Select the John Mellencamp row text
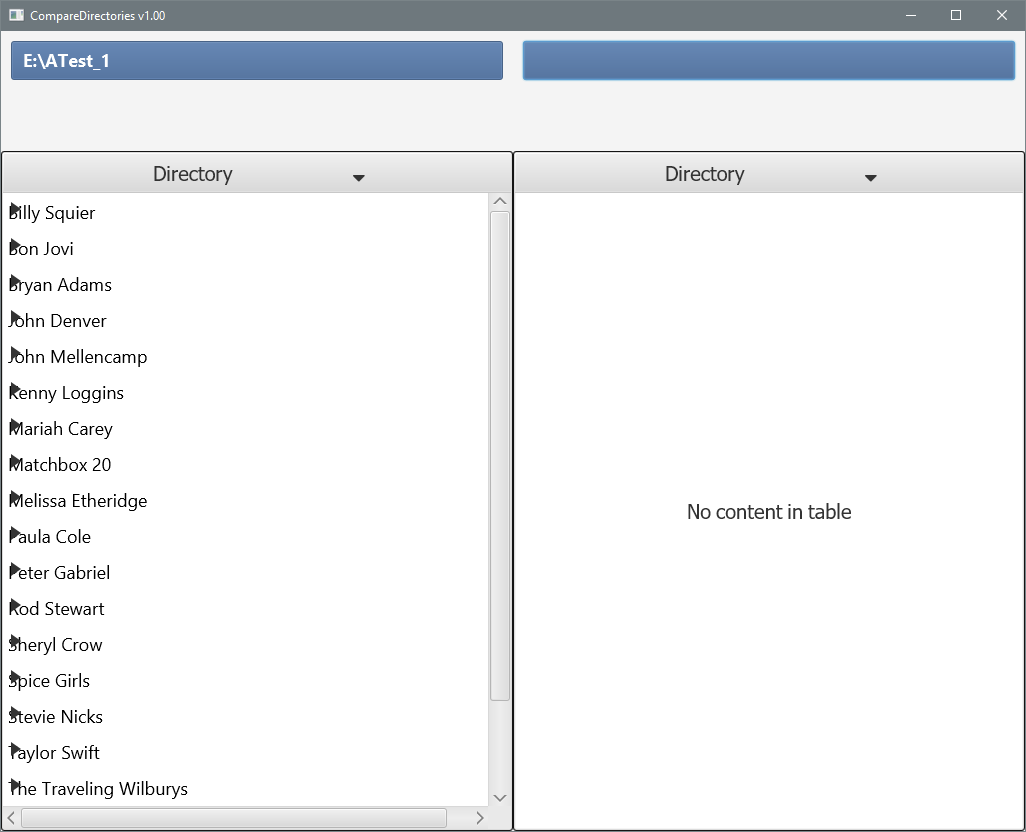This screenshot has height=832, width=1026. tap(78, 357)
